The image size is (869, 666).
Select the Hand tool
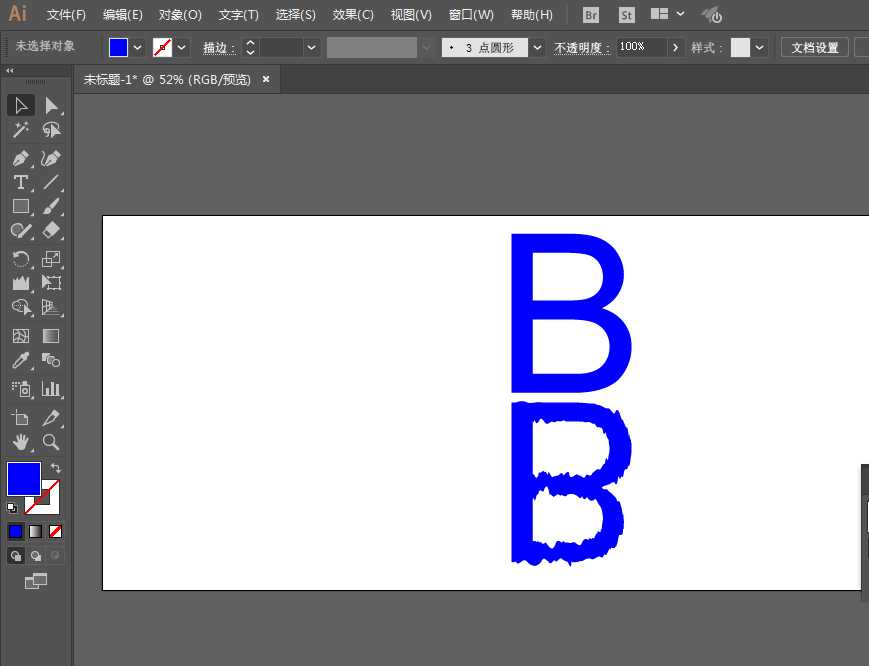[20, 442]
